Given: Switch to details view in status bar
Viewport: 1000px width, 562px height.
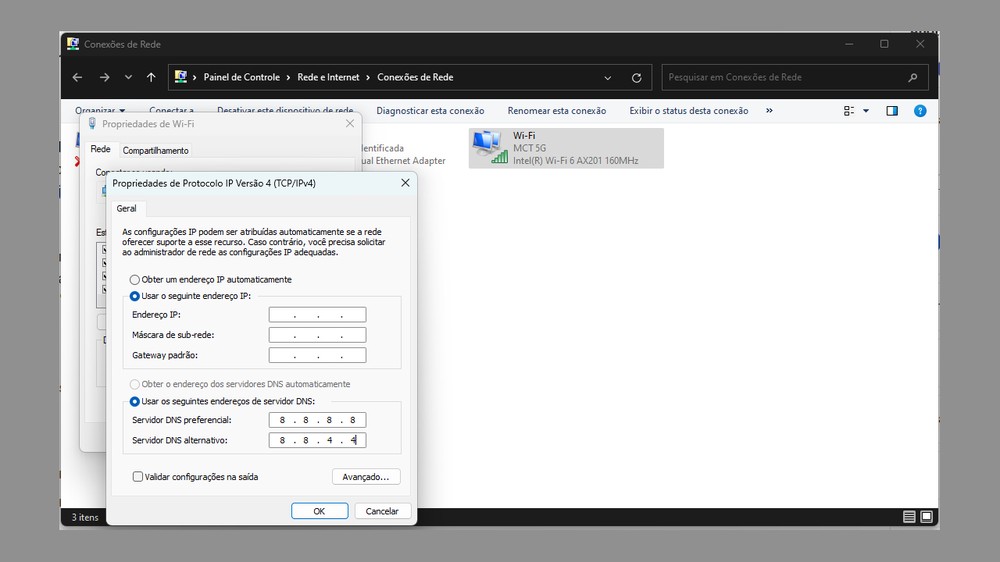Looking at the screenshot, I should [x=909, y=517].
